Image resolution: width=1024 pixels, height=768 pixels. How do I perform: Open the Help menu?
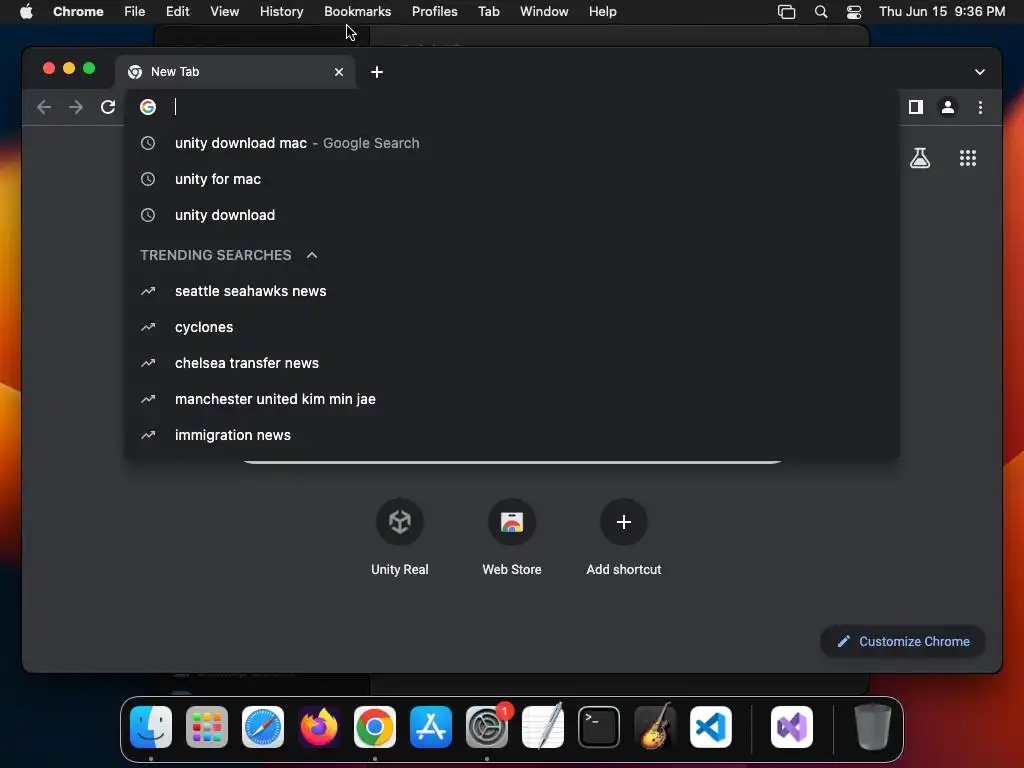(x=602, y=12)
